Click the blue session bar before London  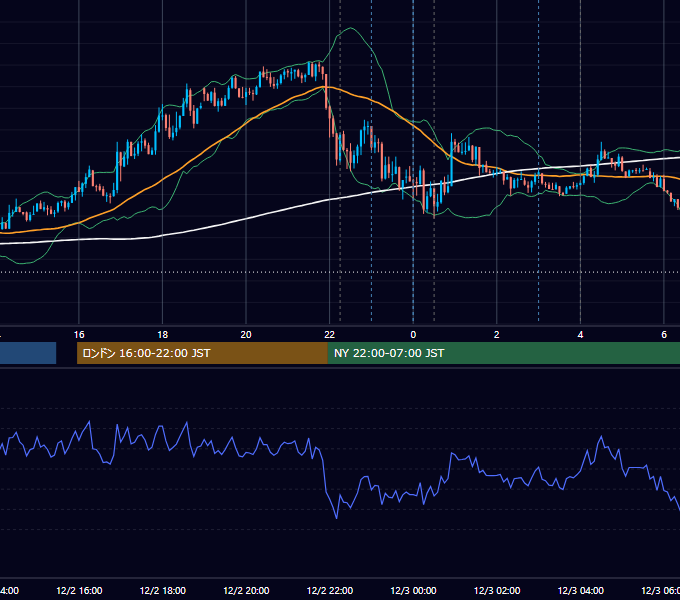[x=28, y=353]
